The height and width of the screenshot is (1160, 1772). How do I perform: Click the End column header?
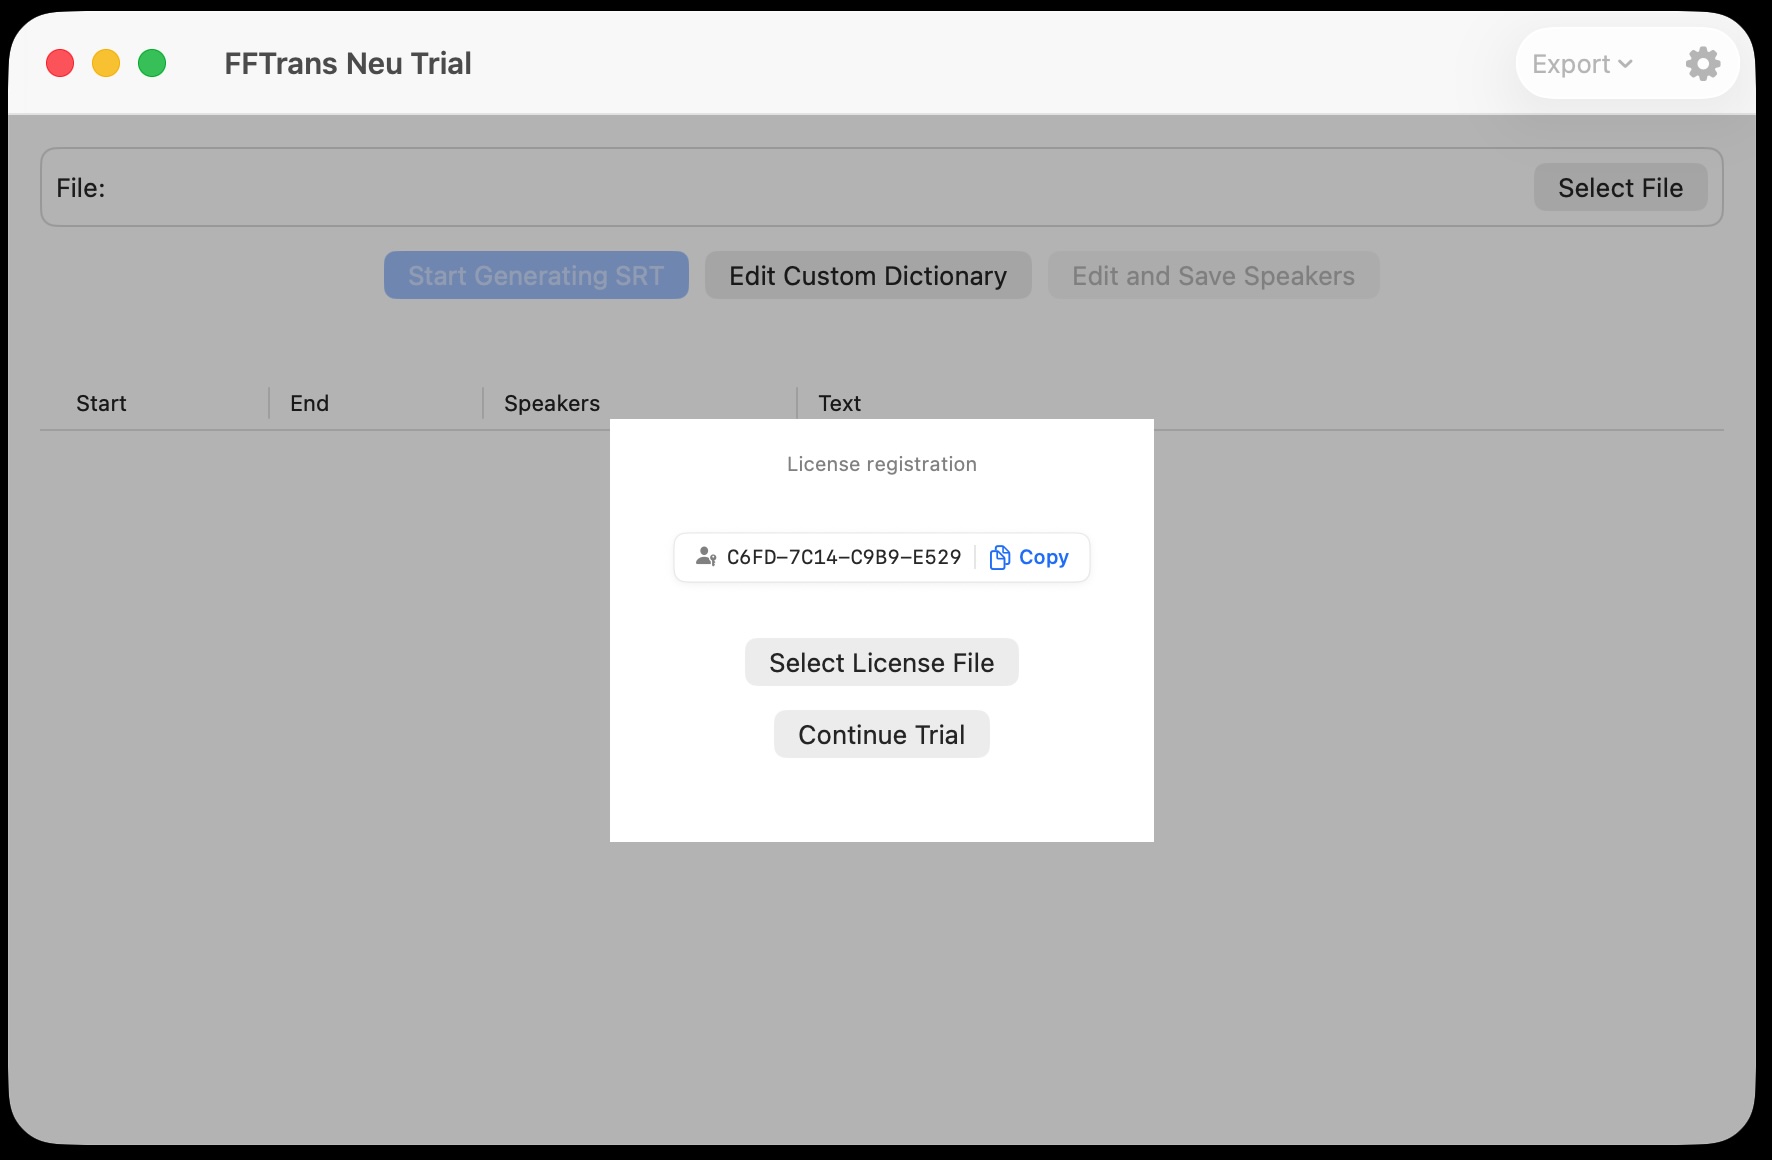click(x=309, y=403)
